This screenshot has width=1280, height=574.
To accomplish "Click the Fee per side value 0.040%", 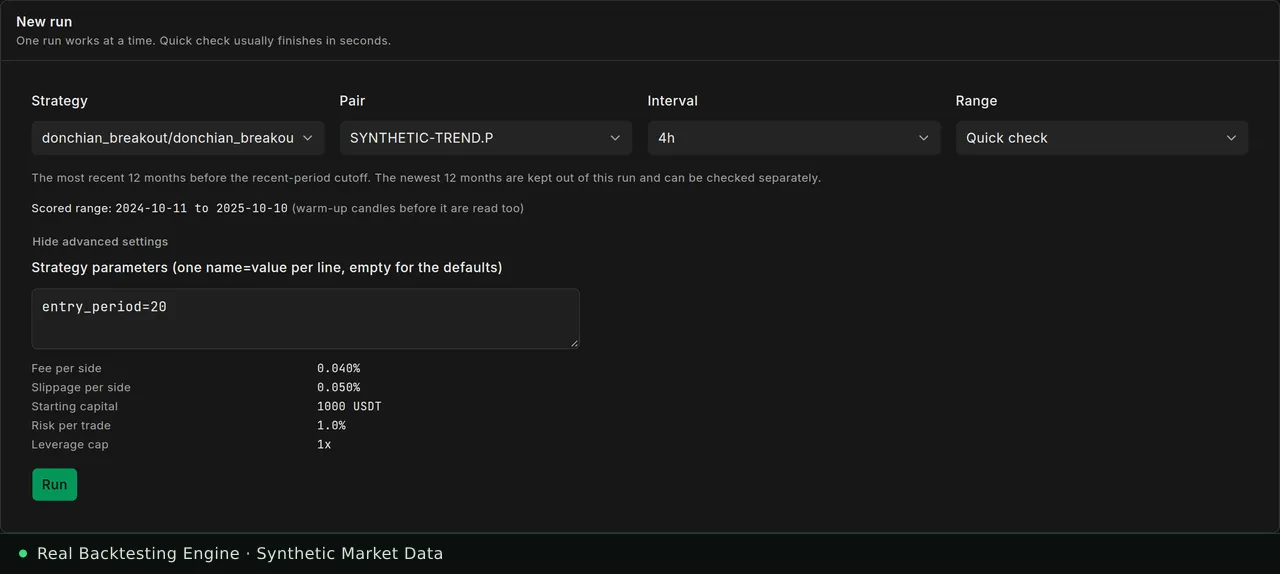I will tap(338, 369).
